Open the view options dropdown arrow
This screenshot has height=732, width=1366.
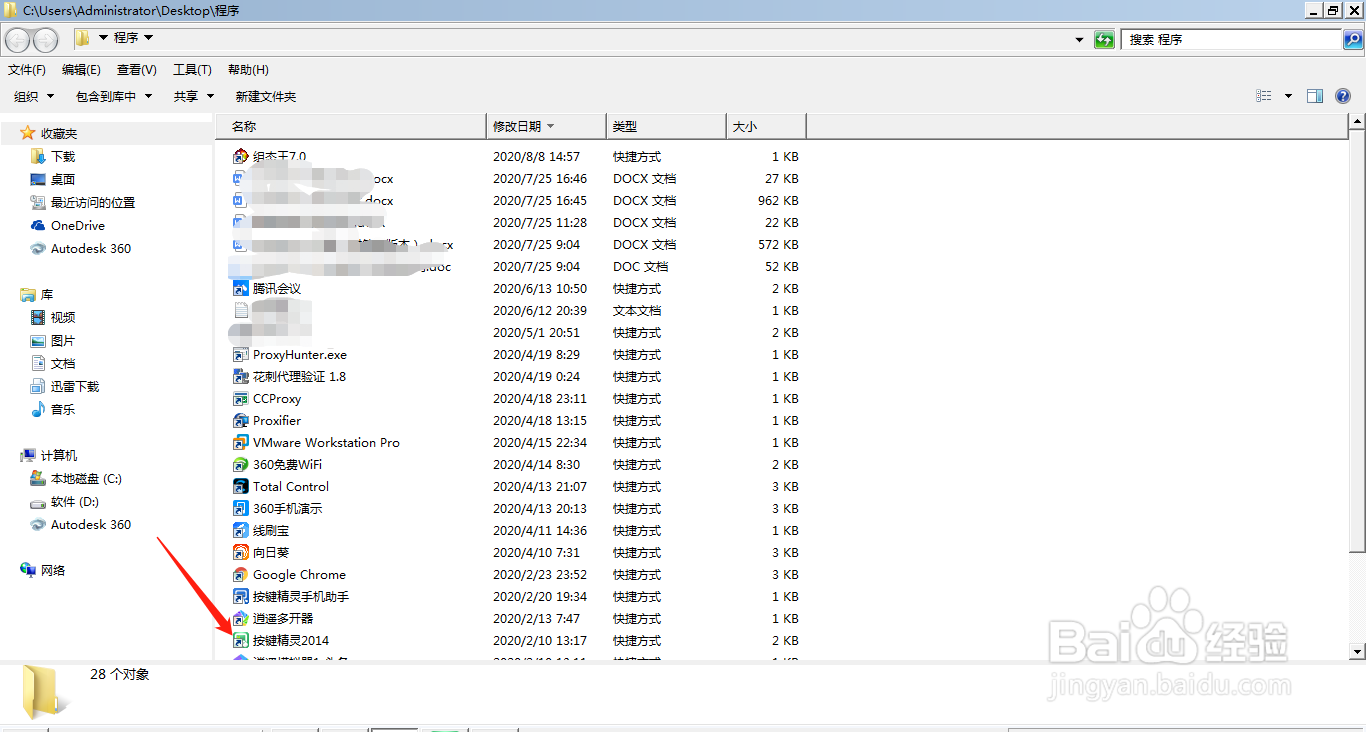[x=1288, y=96]
